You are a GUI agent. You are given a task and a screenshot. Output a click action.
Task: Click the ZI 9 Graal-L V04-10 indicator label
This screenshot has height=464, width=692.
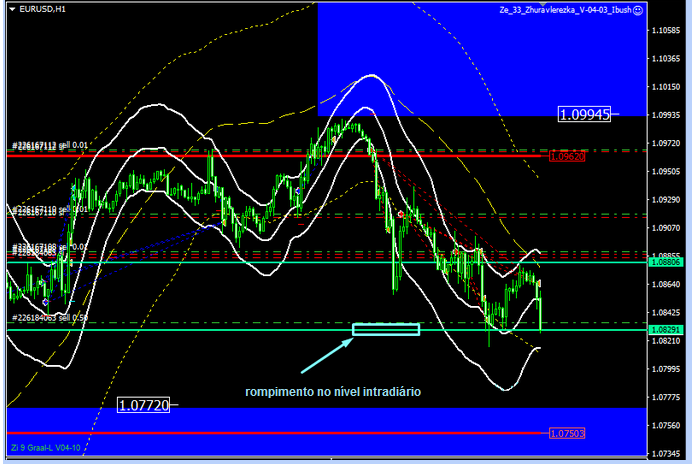tap(45, 447)
